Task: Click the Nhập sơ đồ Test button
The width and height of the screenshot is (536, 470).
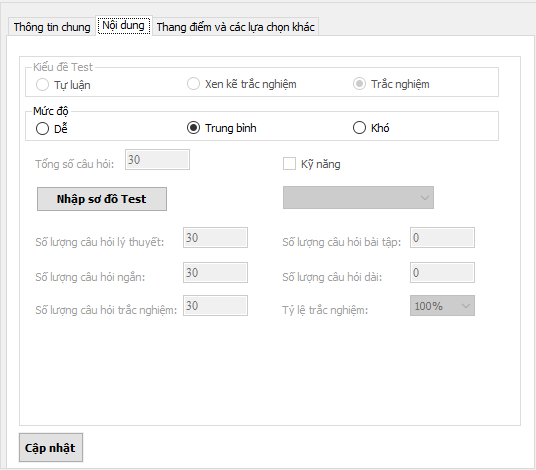Action: point(102,199)
